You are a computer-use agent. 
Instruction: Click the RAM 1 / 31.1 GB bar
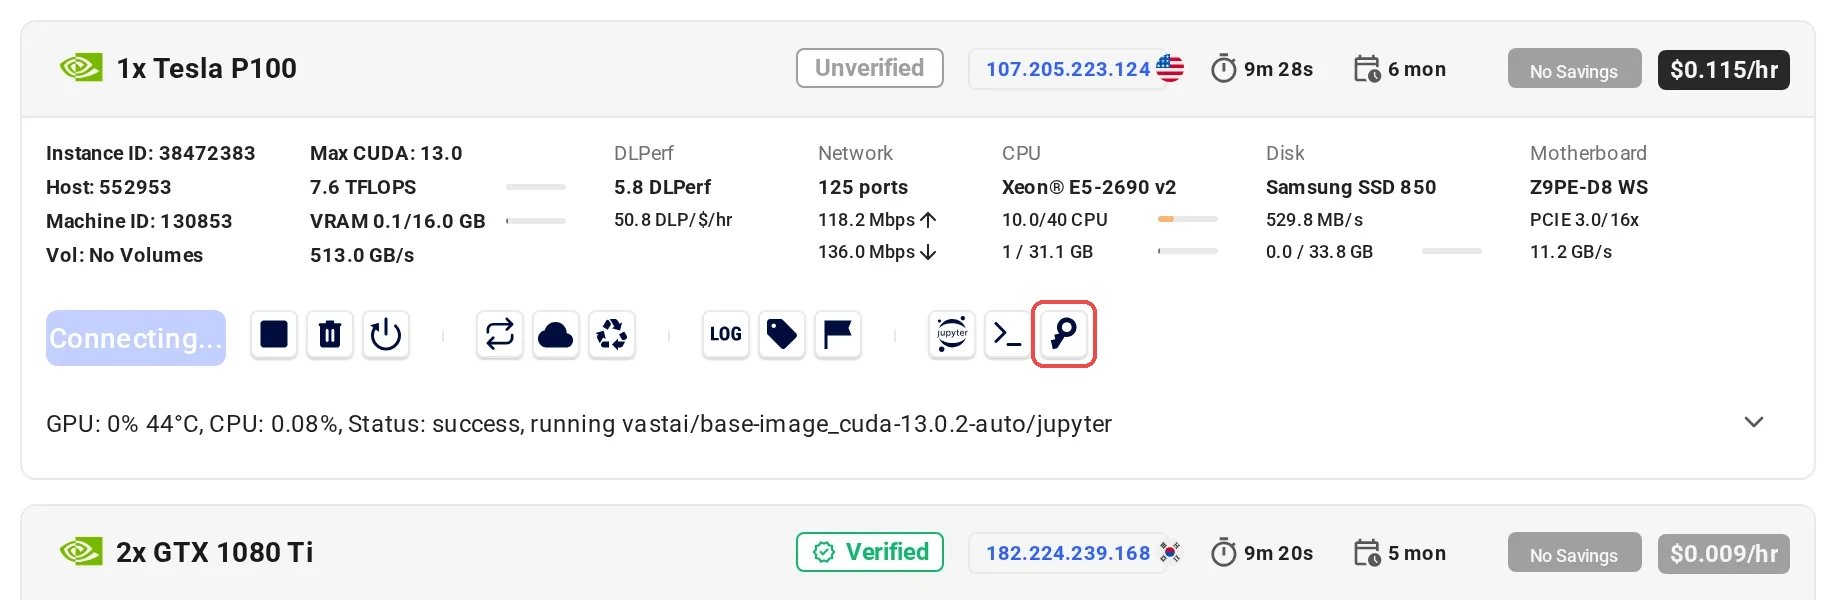tap(1188, 251)
